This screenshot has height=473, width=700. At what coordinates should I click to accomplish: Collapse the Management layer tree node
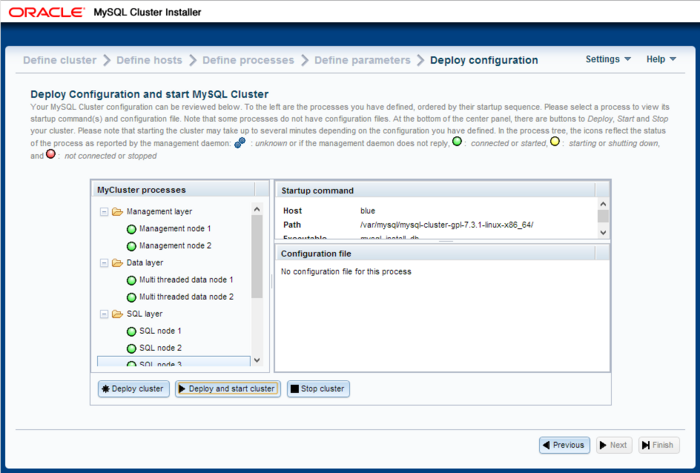click(104, 212)
